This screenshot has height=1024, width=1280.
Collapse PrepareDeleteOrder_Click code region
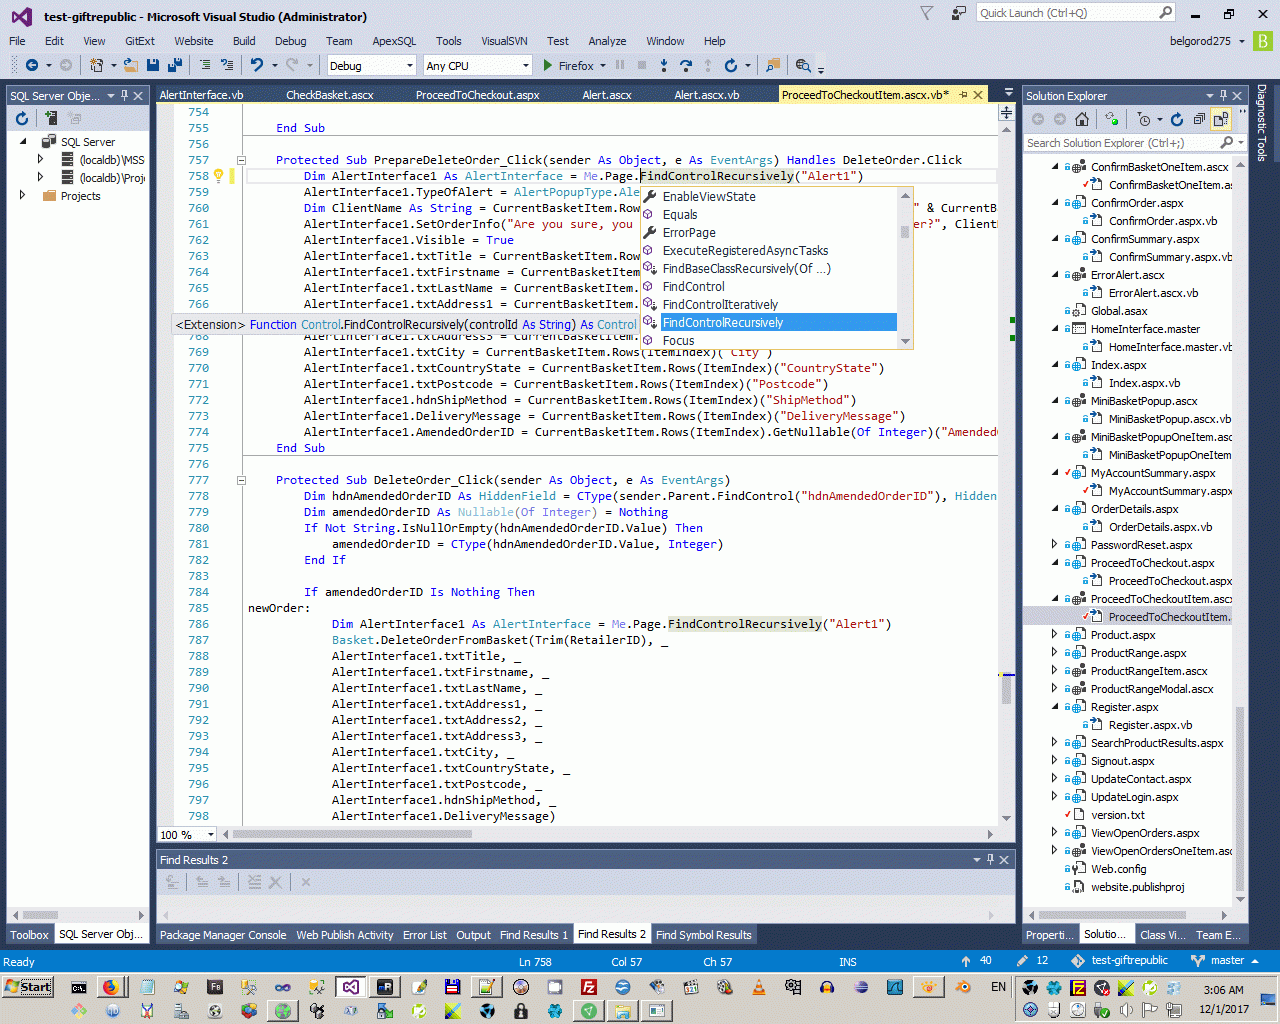(x=241, y=160)
